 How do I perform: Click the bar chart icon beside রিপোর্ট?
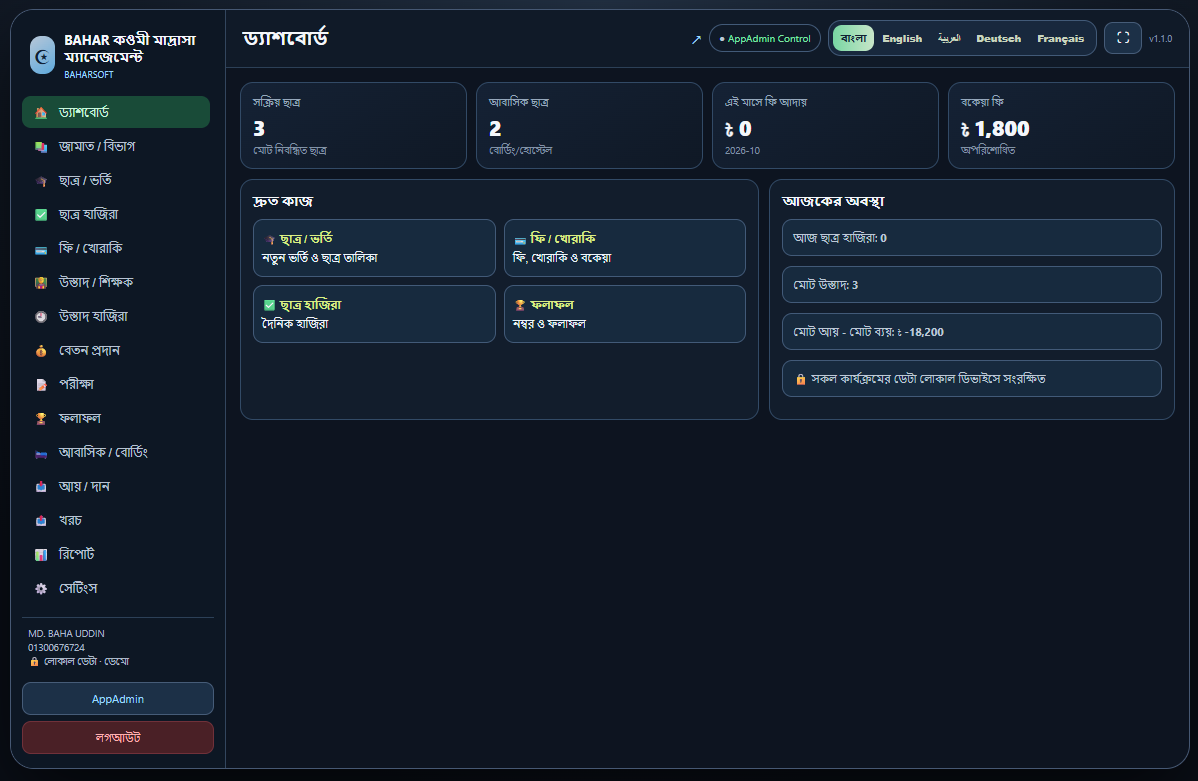tap(41, 555)
